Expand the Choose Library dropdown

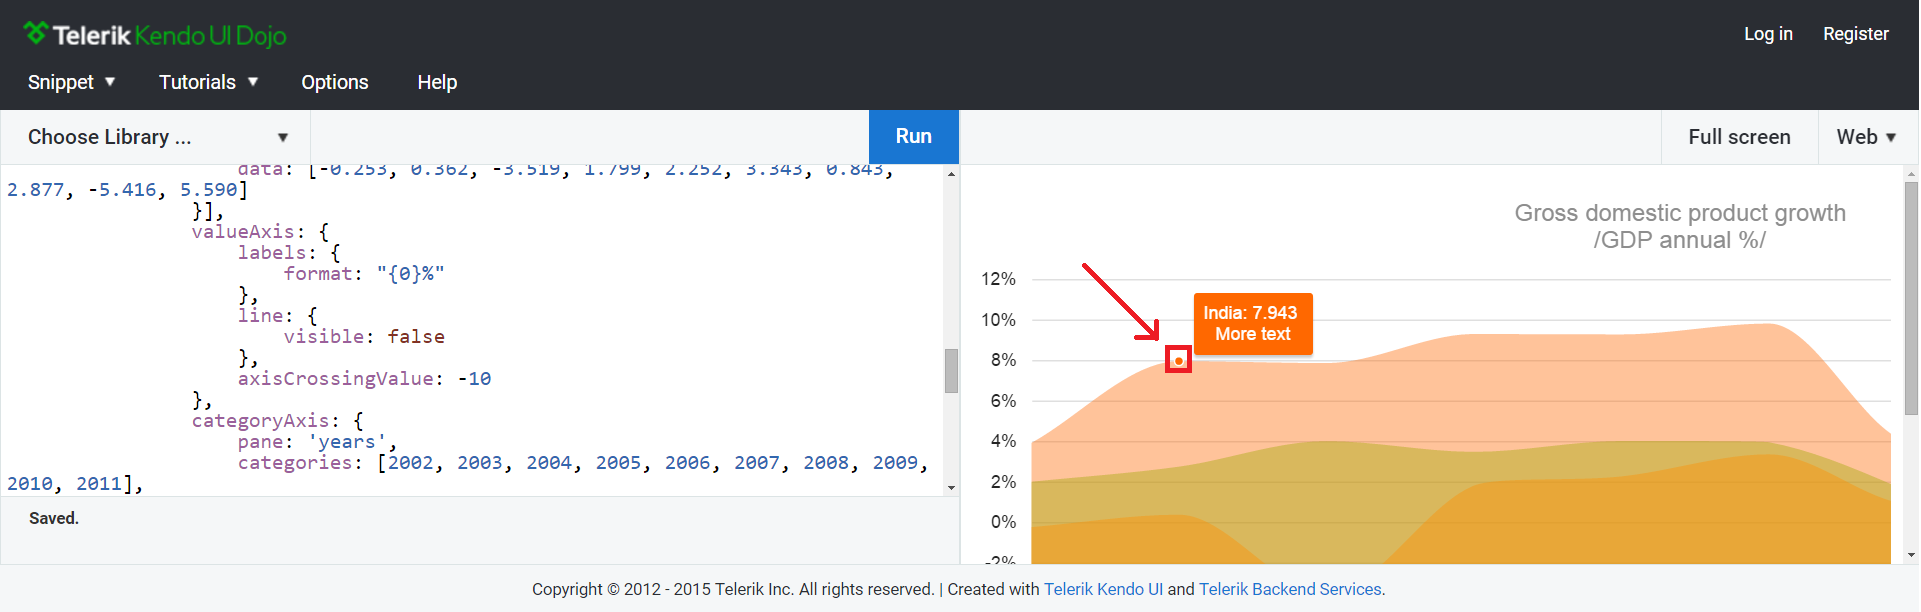click(157, 137)
